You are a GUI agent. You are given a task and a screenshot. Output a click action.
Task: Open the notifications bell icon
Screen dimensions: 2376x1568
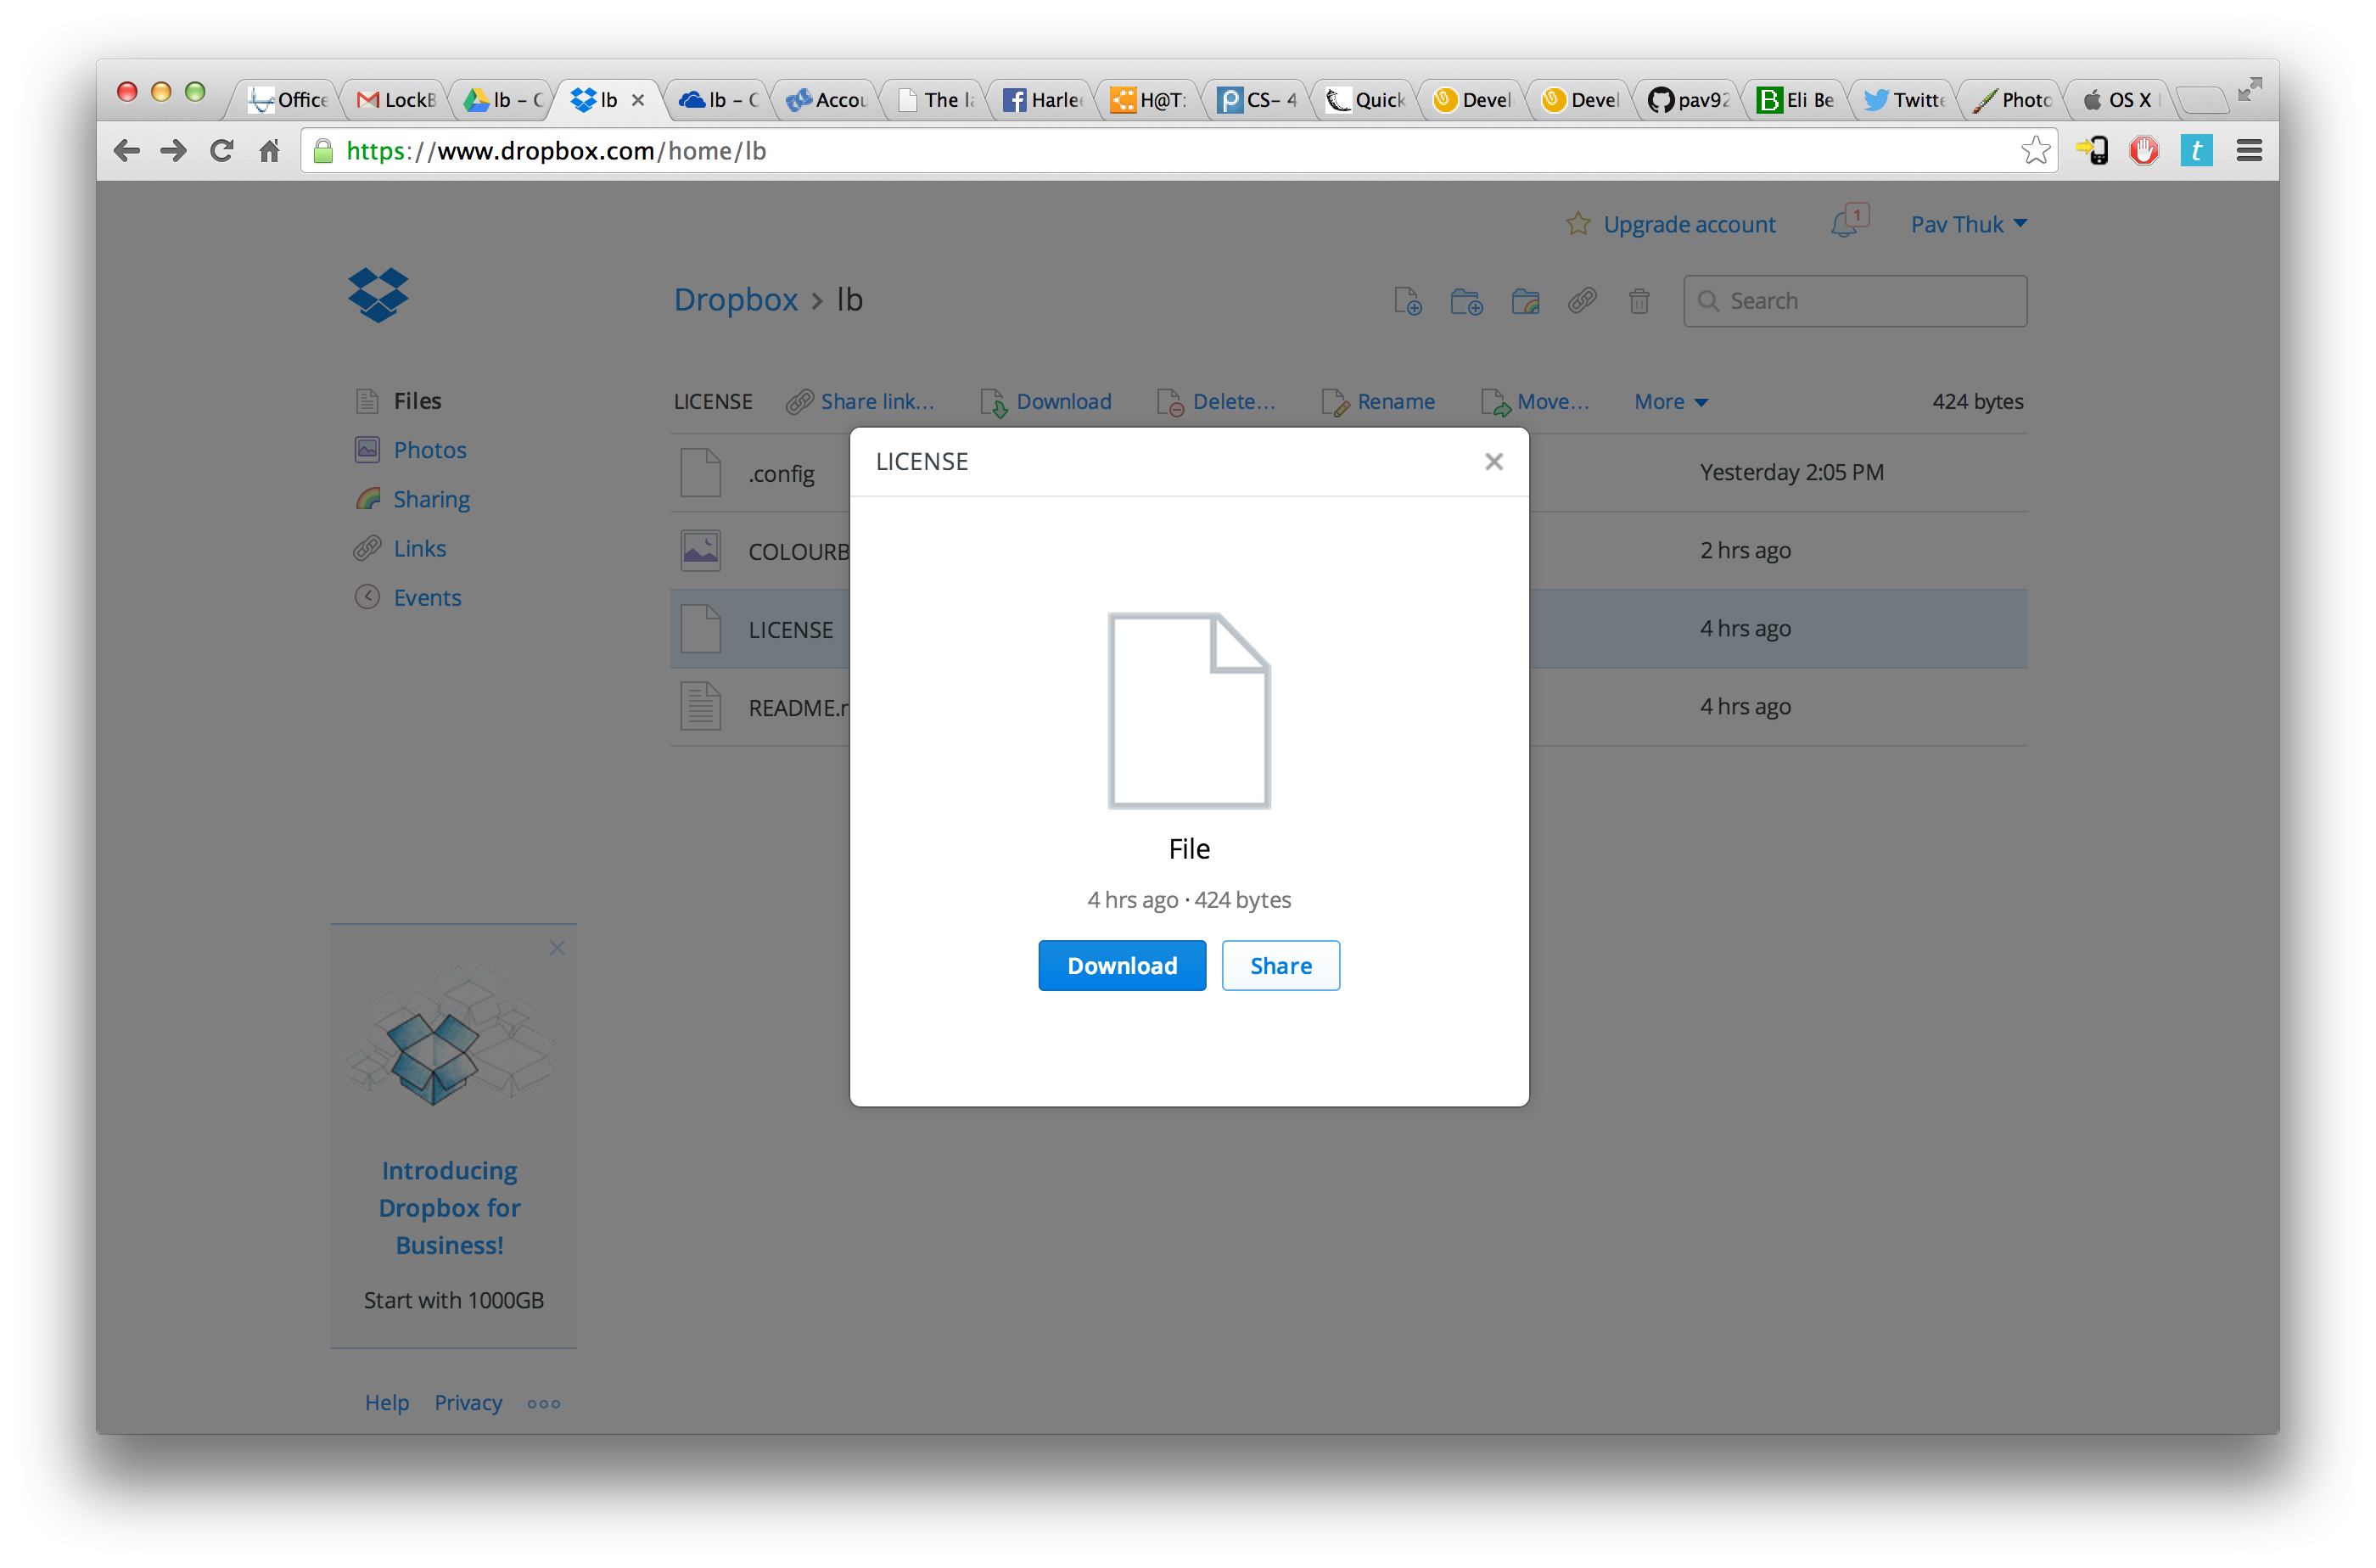click(1846, 223)
